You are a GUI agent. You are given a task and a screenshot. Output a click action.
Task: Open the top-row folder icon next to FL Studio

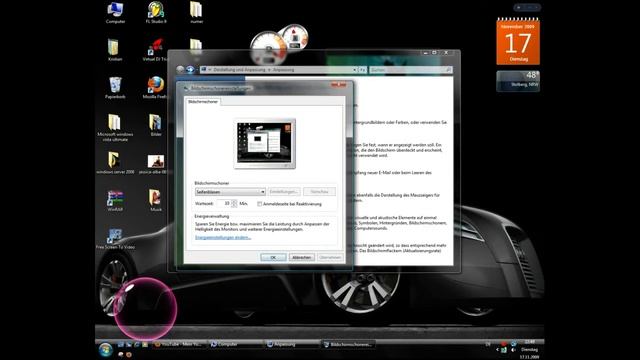(x=196, y=12)
